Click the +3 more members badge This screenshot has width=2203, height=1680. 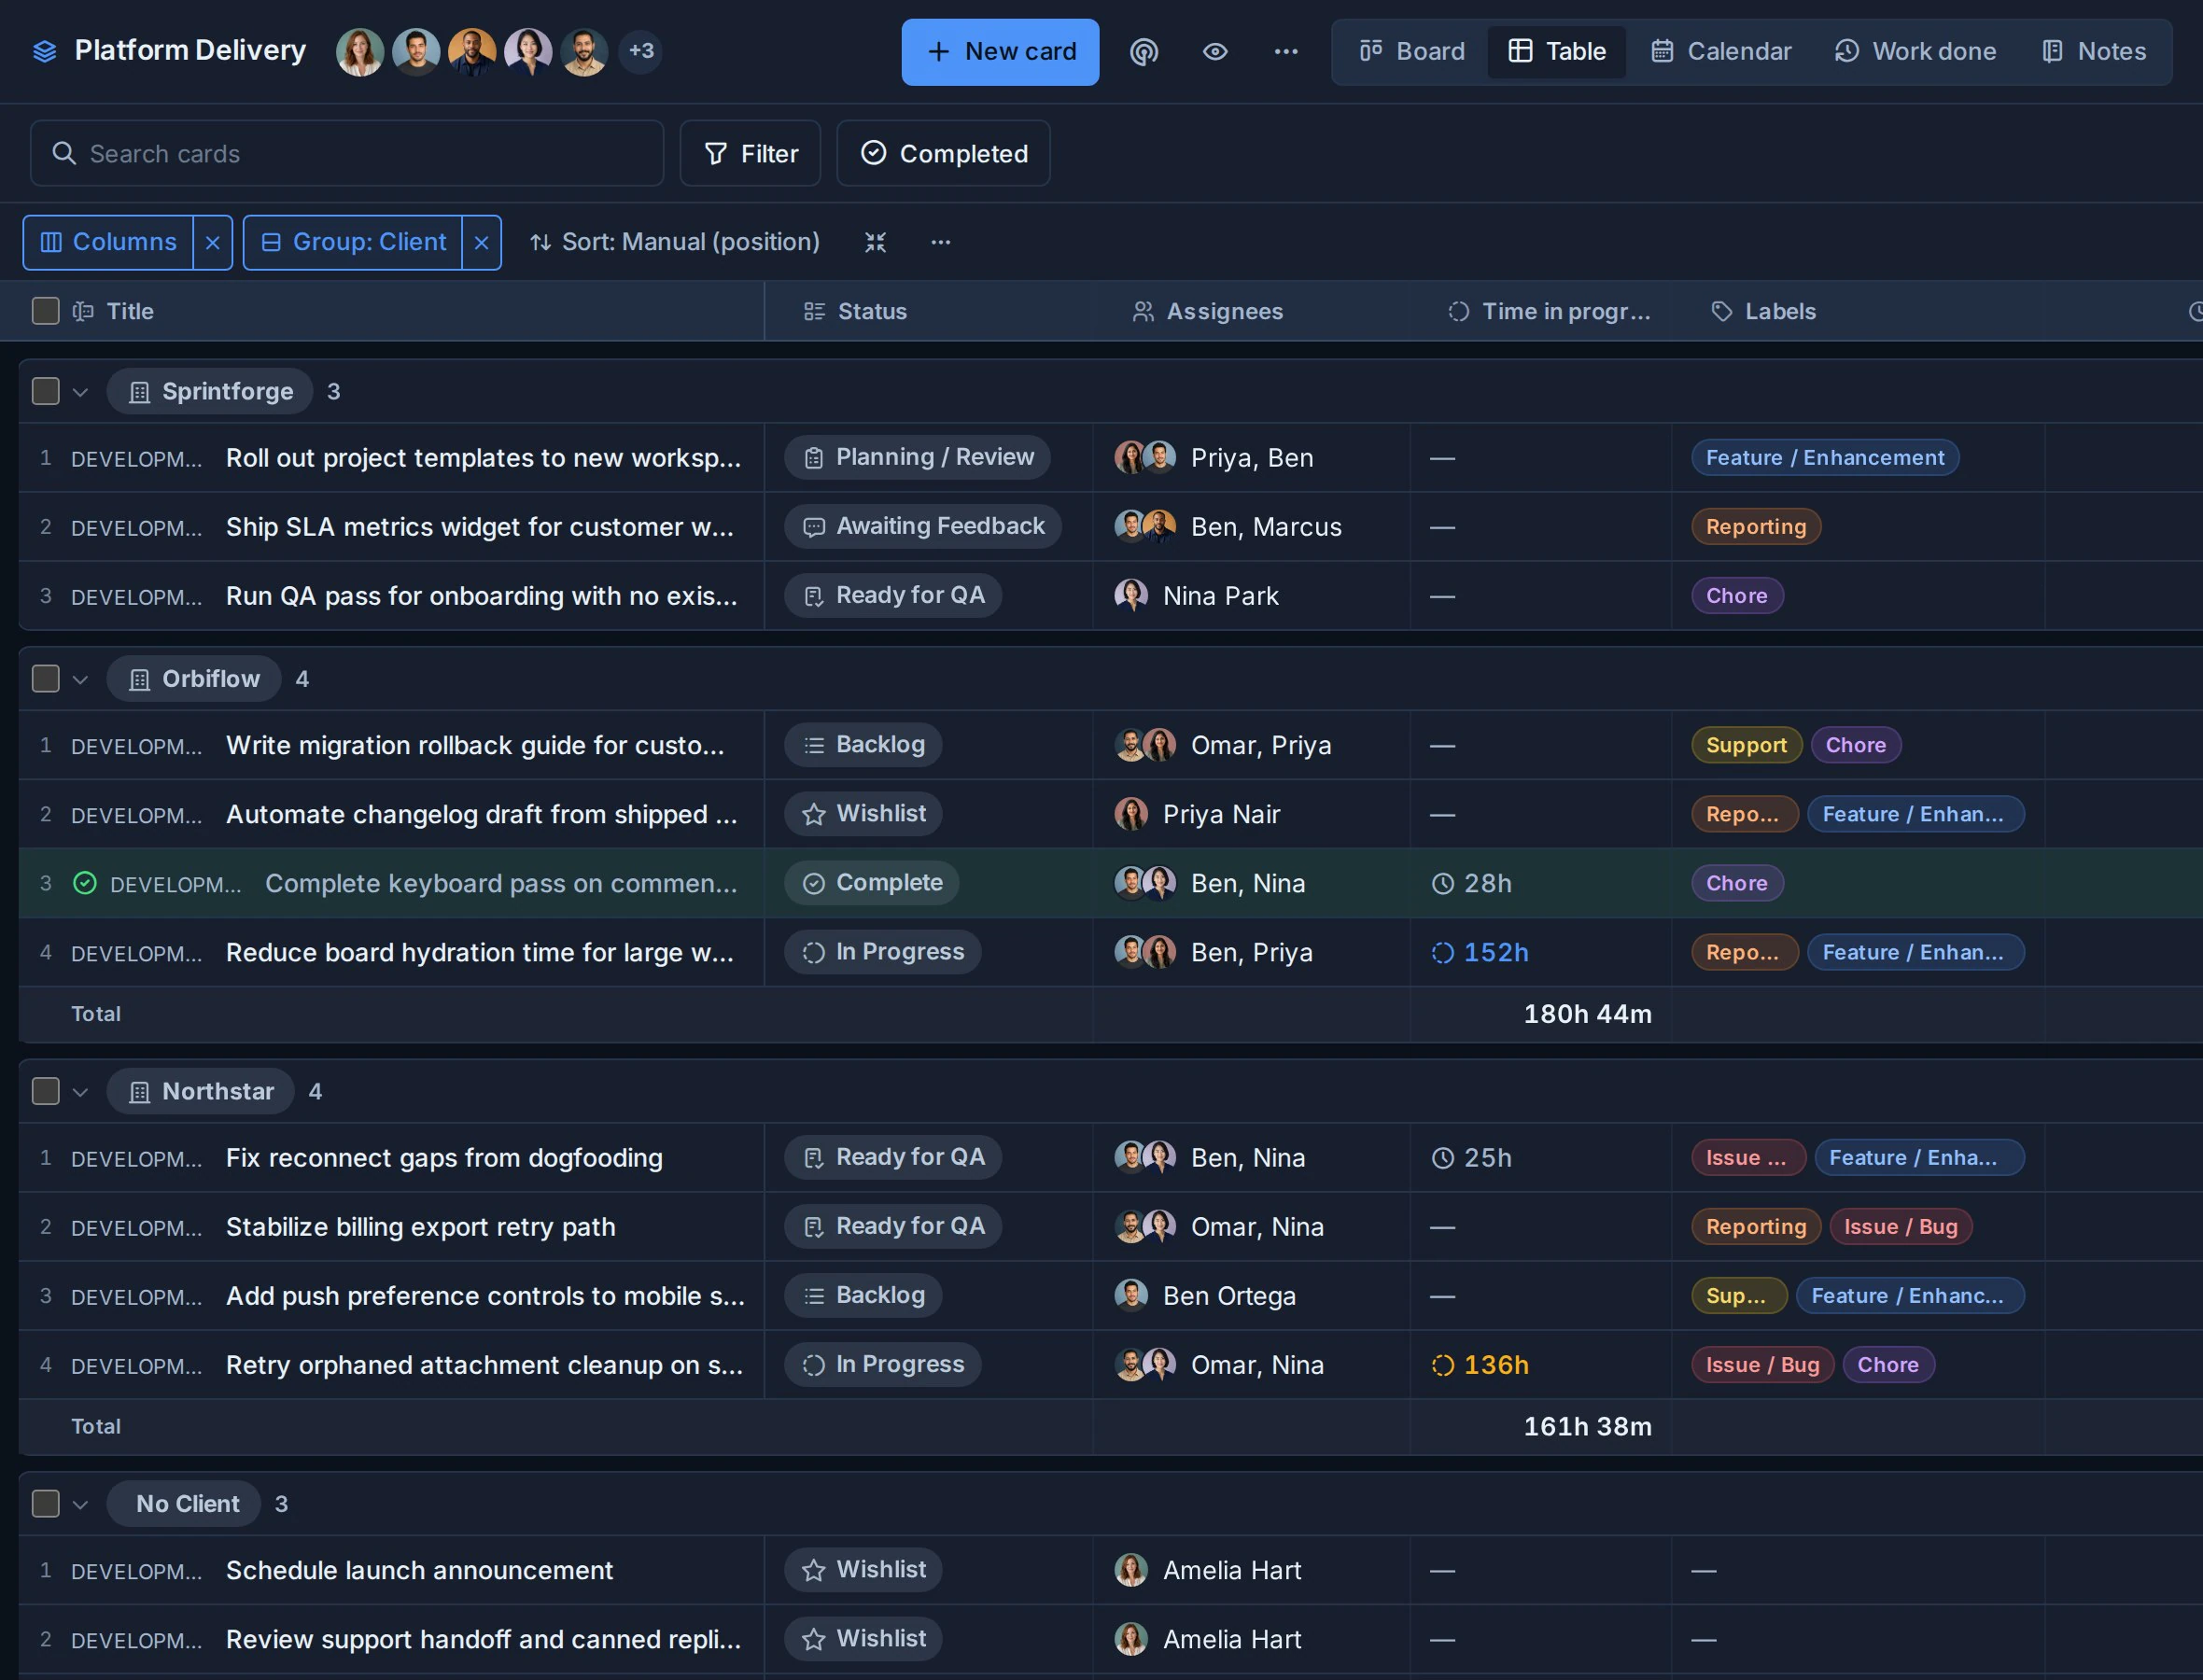click(641, 51)
